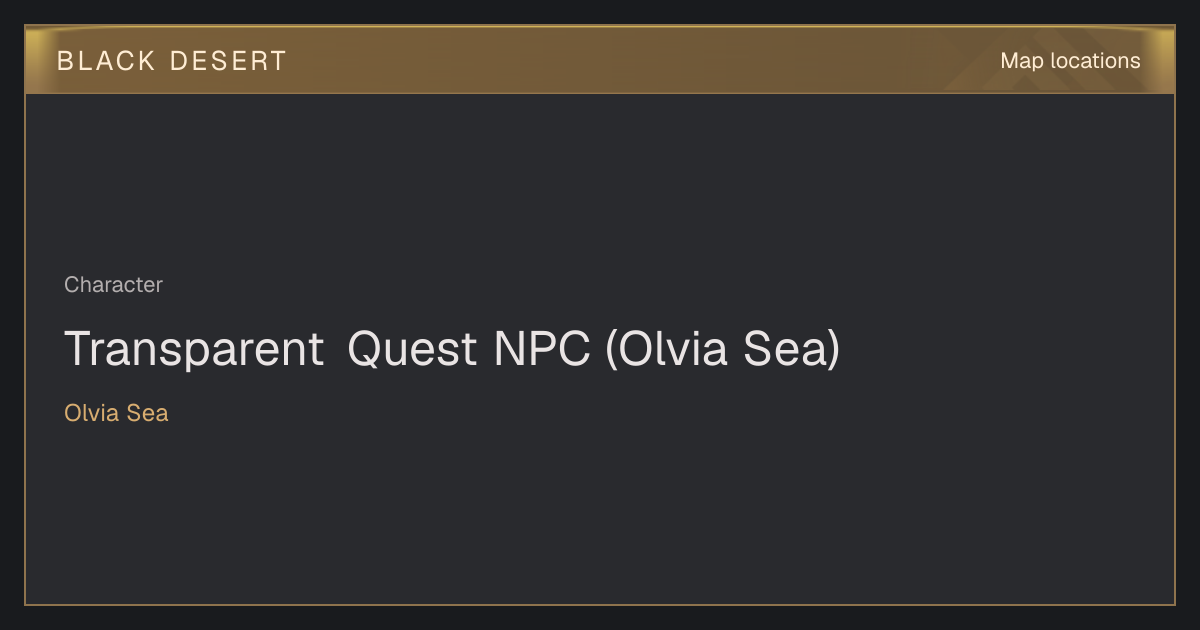1200x630 pixels.
Task: Click the Transparent Quest NPC title
Action: tap(452, 350)
